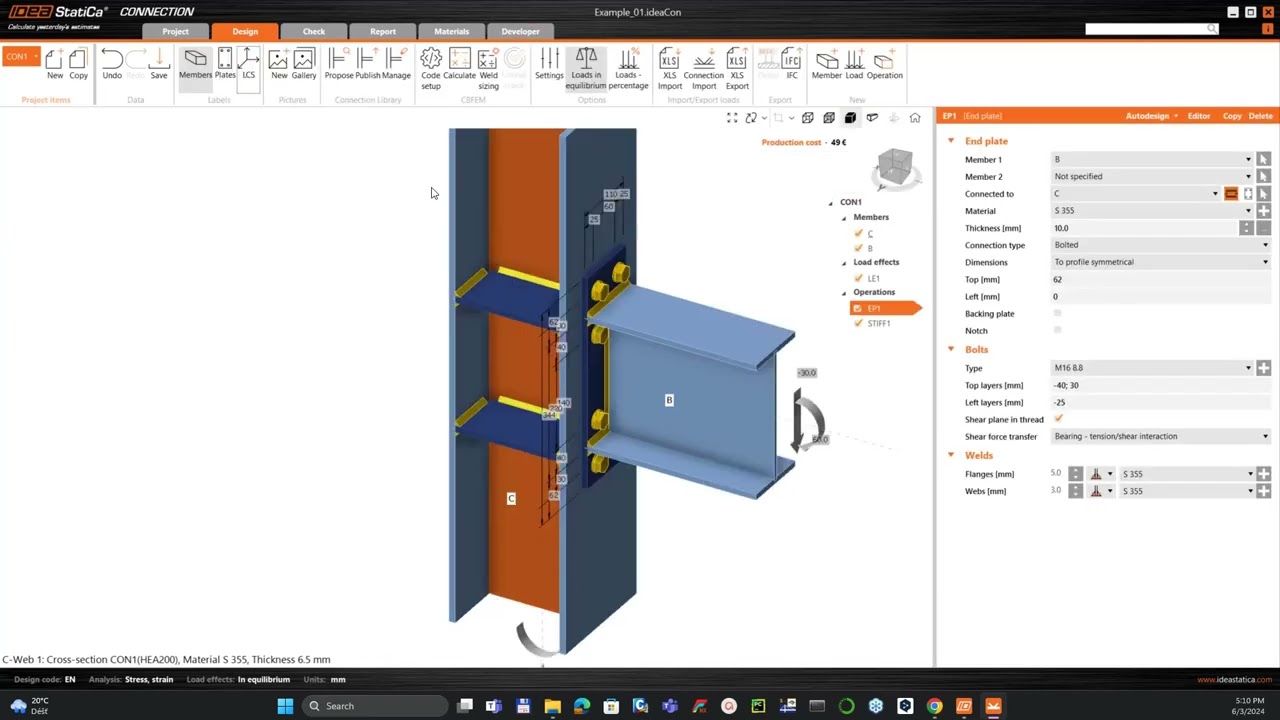1280x720 pixels.
Task: Click XLS Export
Action: tap(737, 68)
